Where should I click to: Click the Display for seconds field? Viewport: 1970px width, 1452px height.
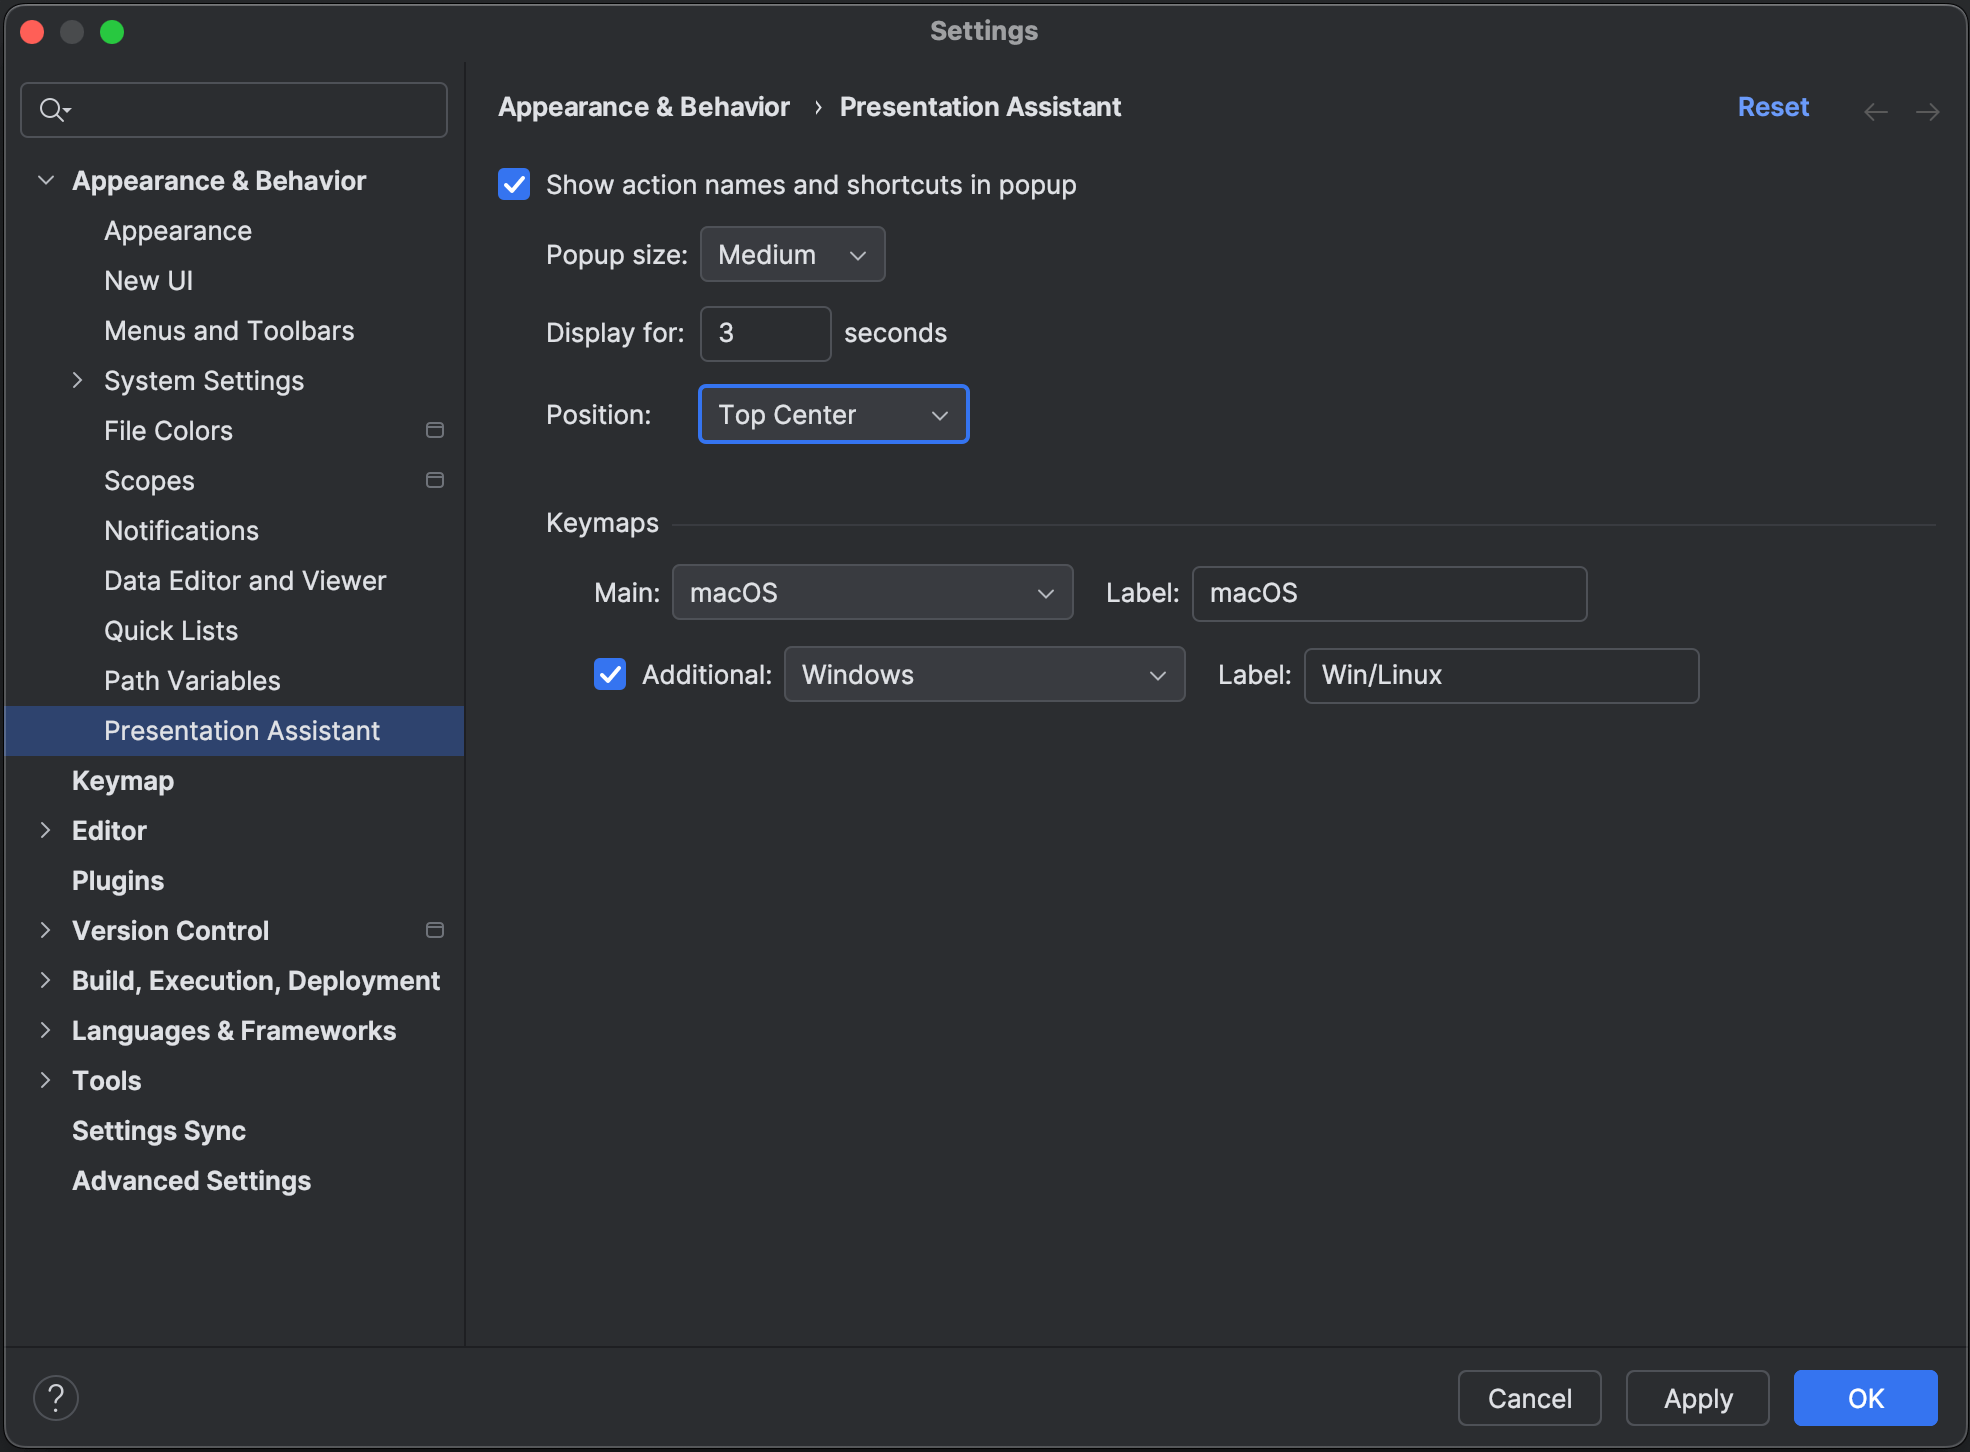[764, 333]
